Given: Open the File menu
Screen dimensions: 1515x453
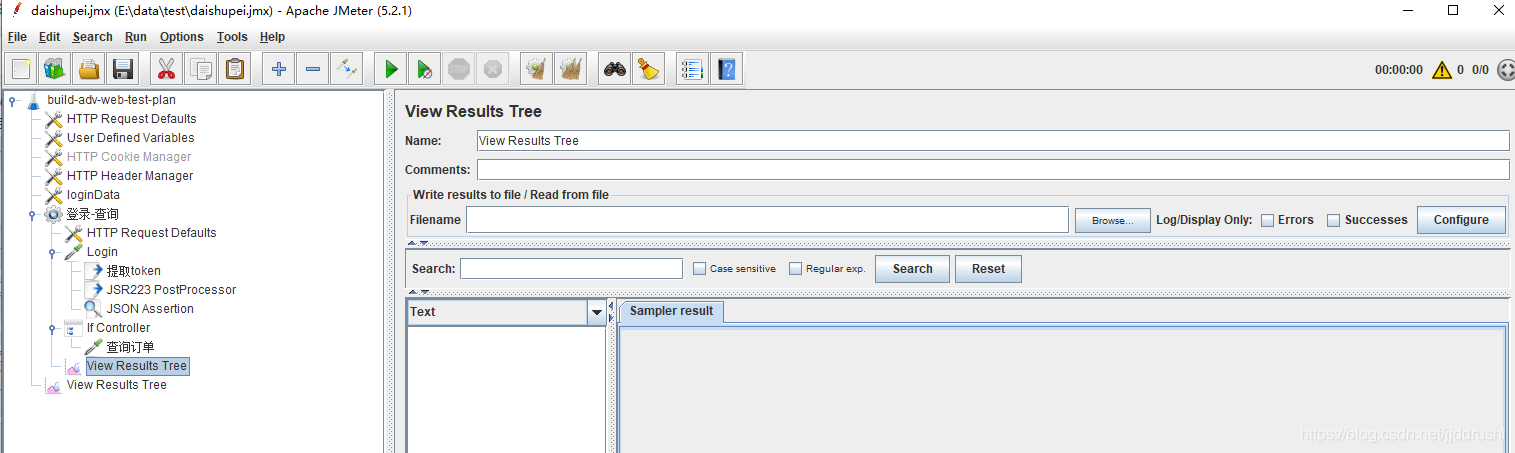Looking at the screenshot, I should [17, 37].
